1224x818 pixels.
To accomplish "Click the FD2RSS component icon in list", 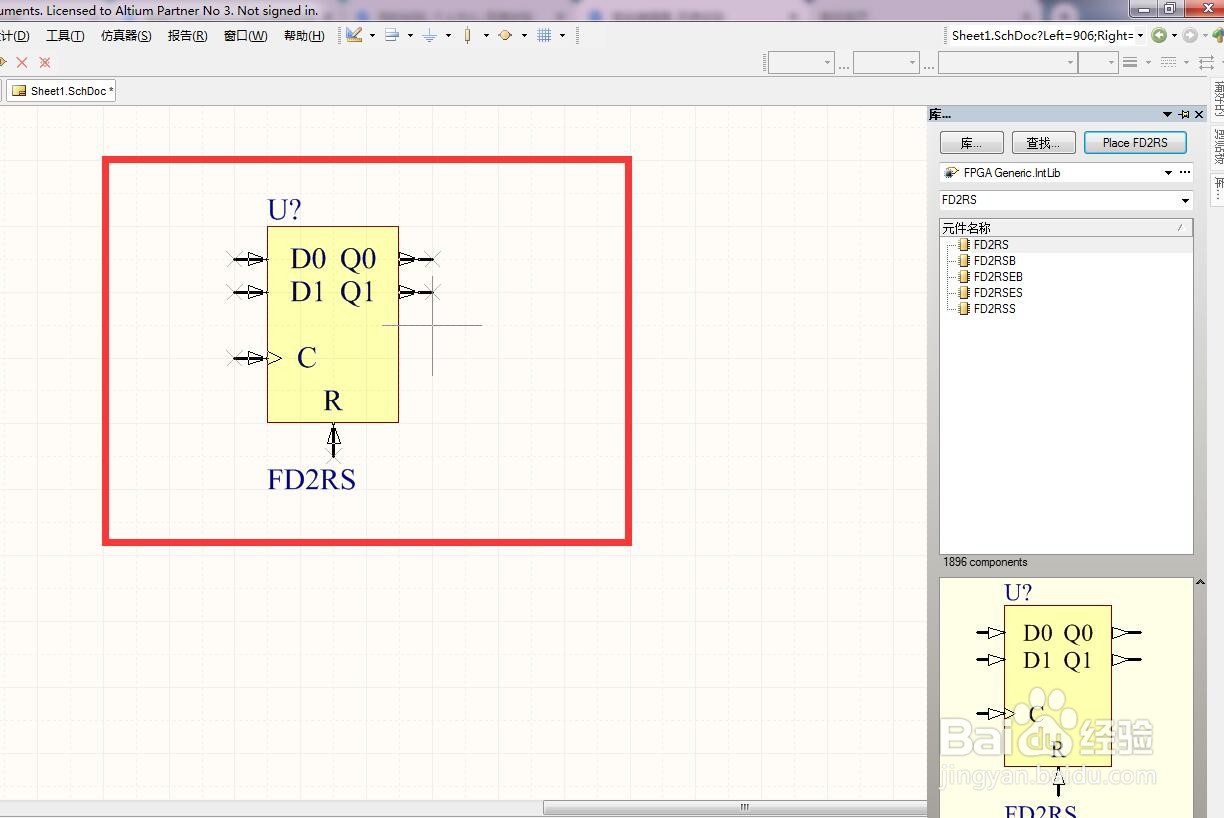I will [x=964, y=309].
